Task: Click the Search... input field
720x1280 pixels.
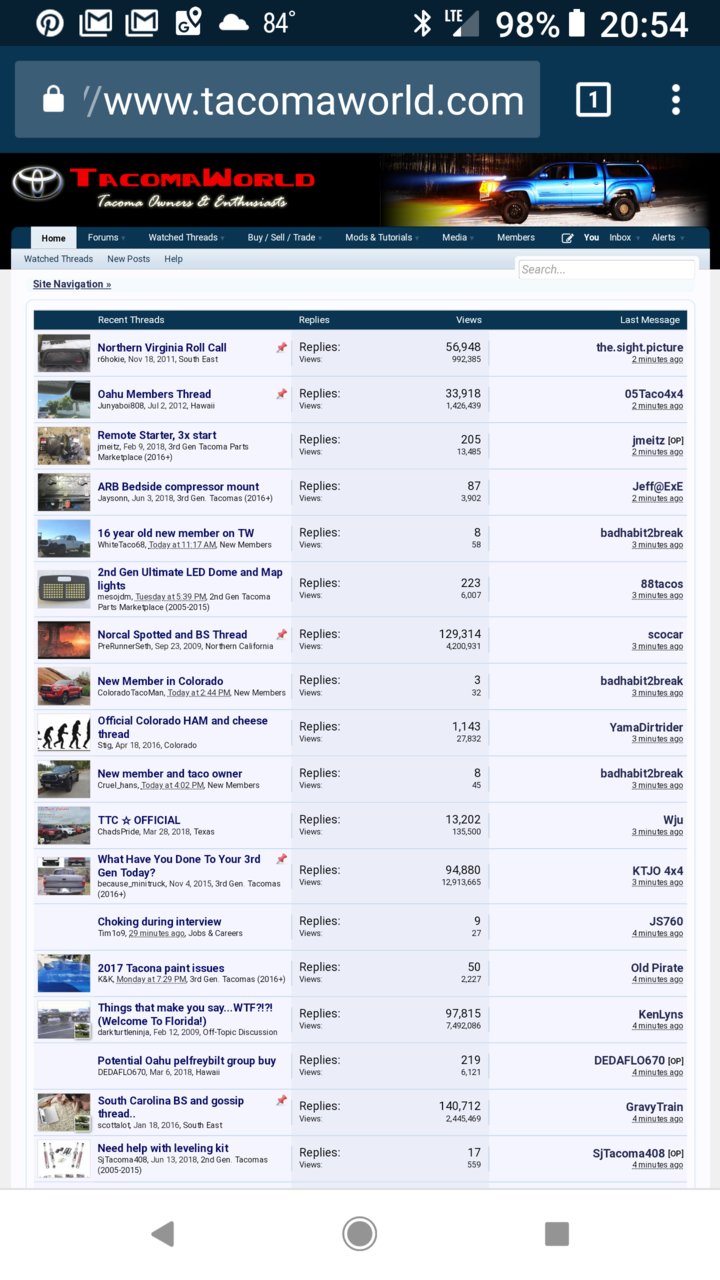Action: click(x=606, y=269)
